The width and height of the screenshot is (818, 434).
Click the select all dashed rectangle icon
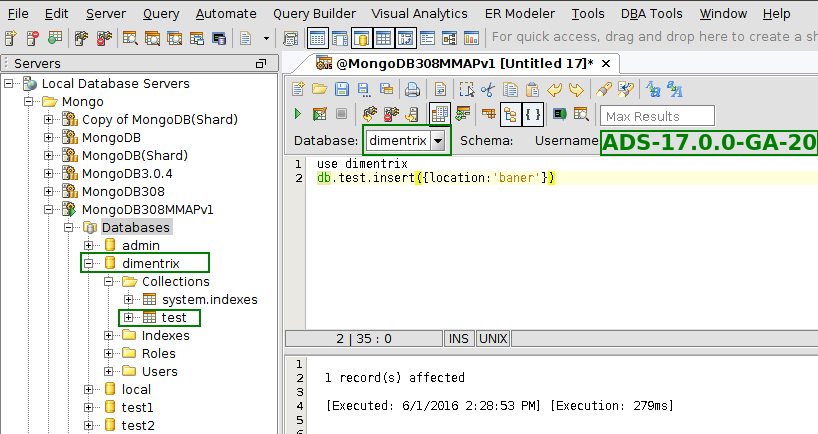point(466,89)
